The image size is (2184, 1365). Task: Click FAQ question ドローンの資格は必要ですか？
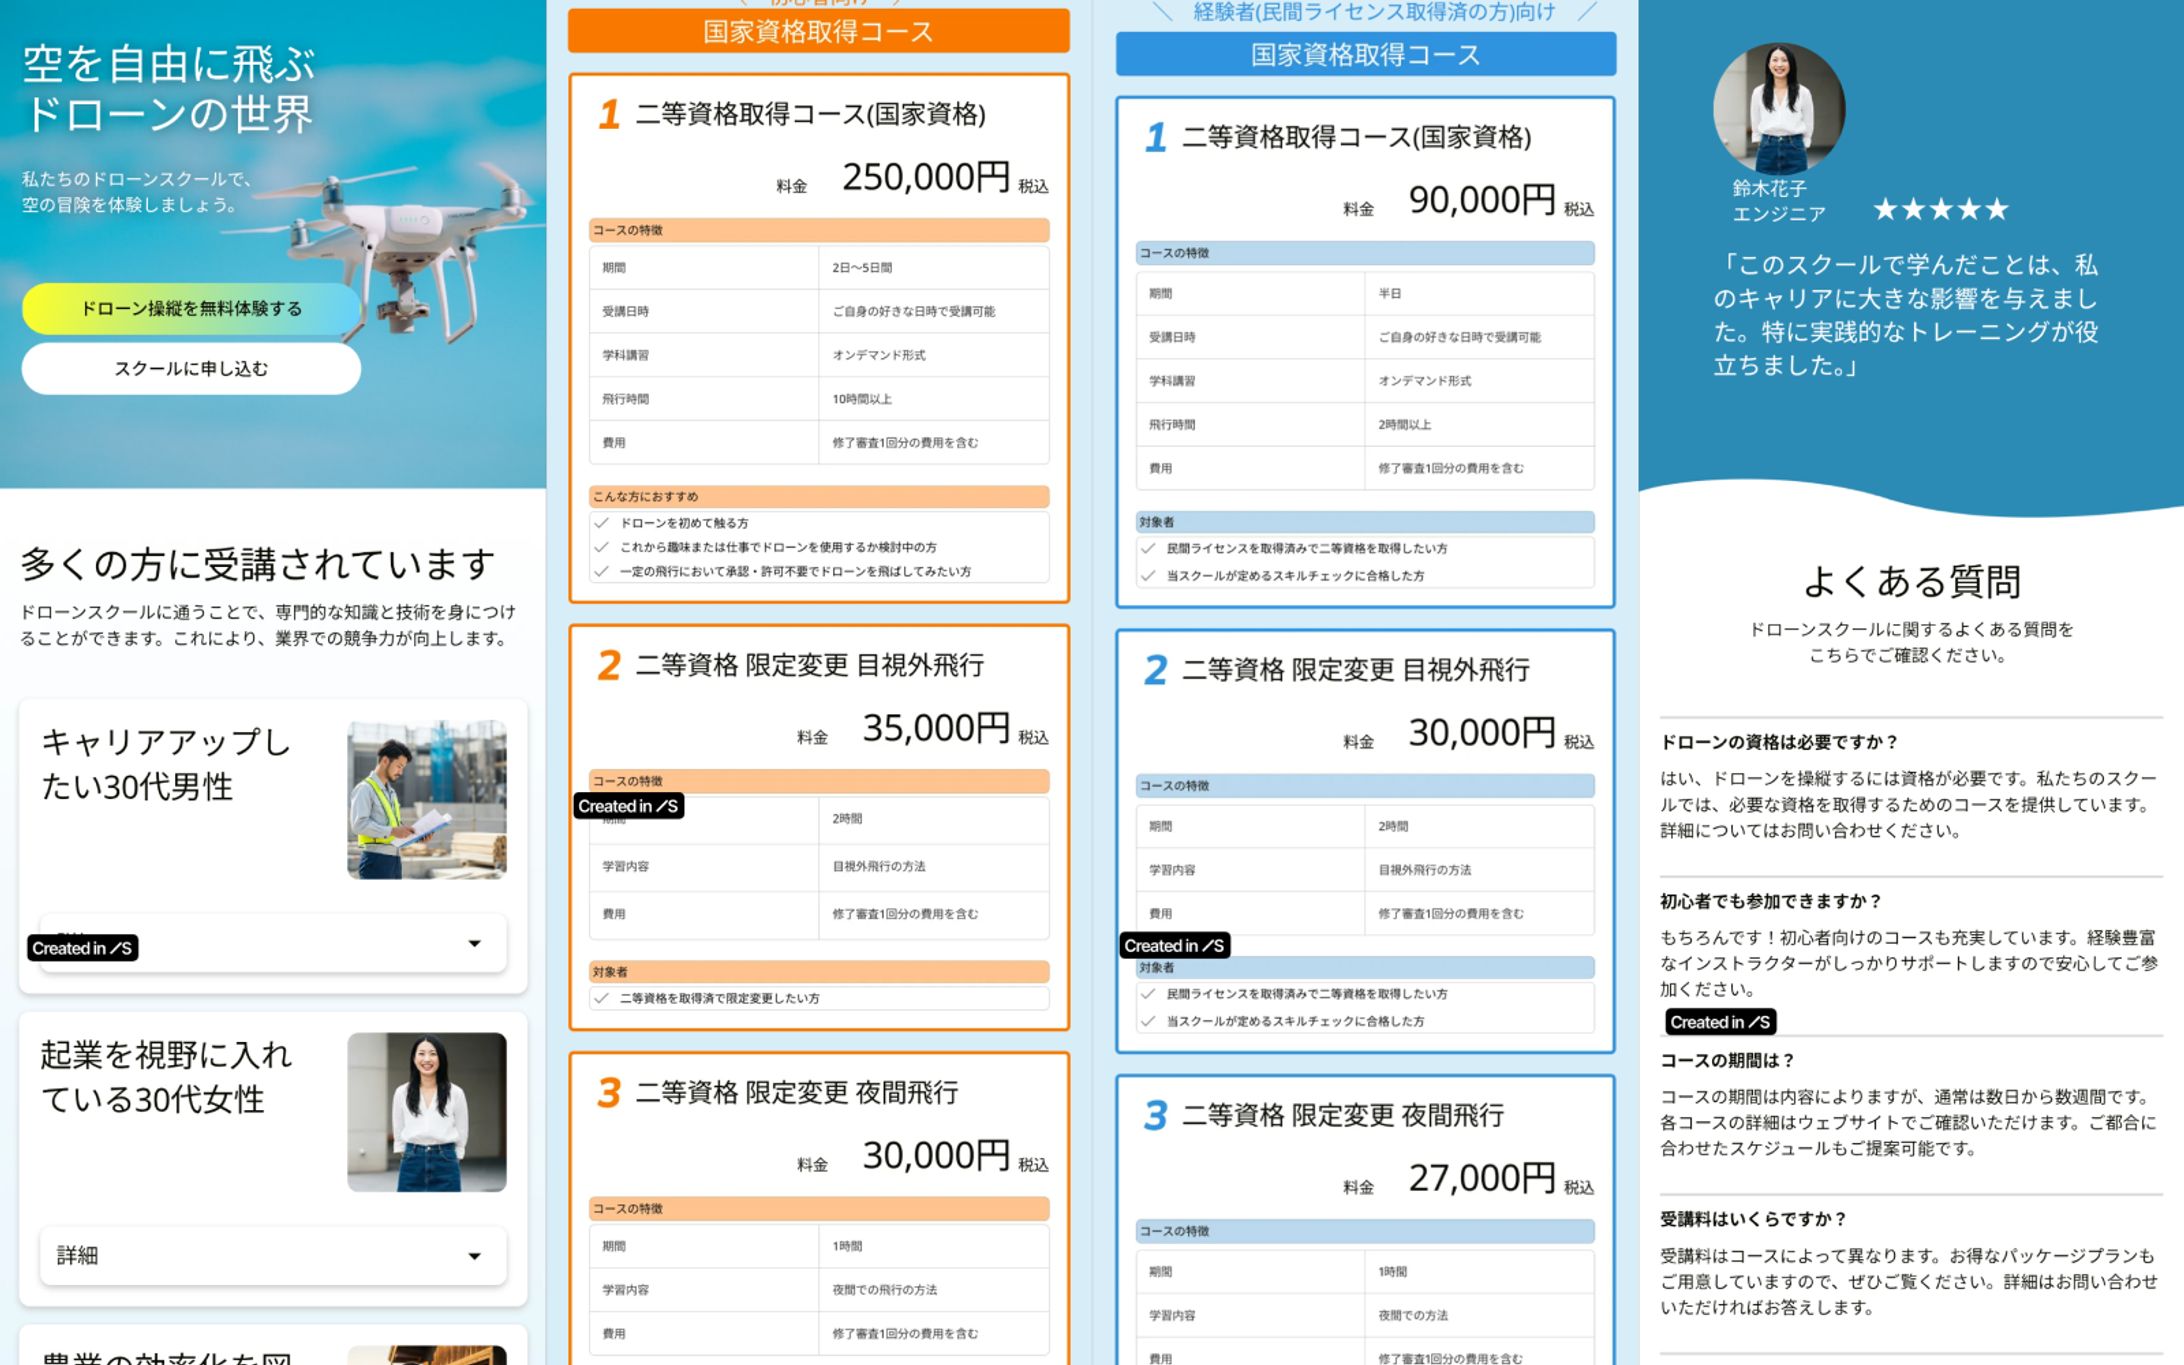pyautogui.click(x=1779, y=742)
